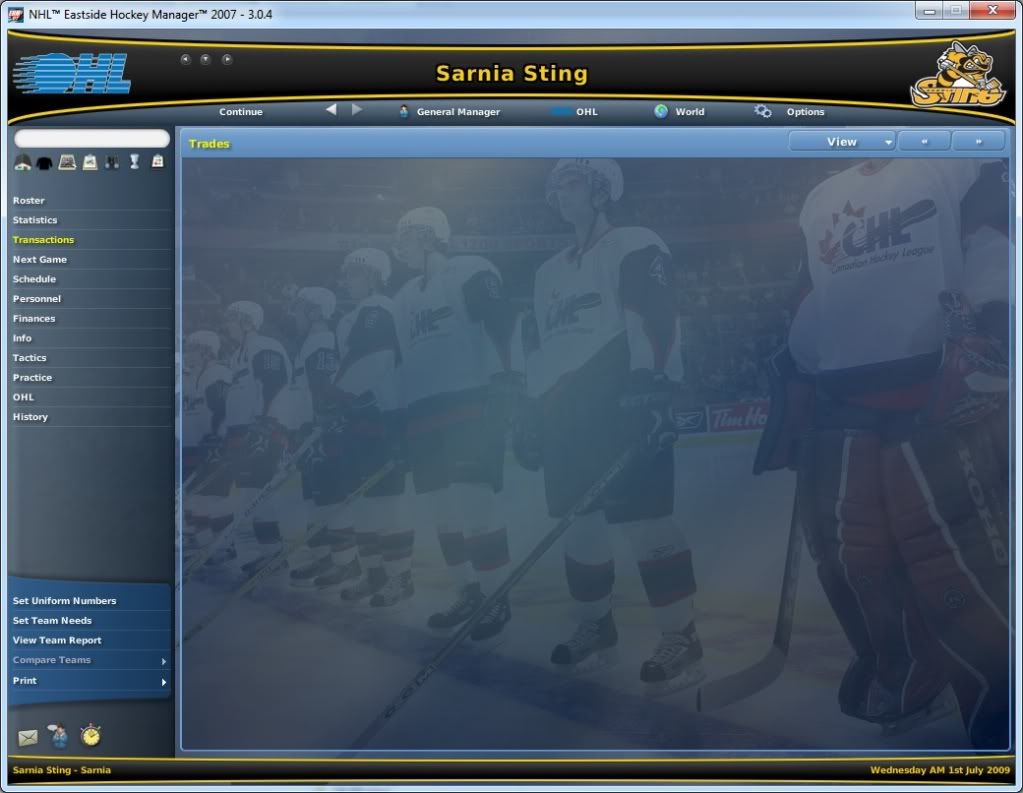The width and height of the screenshot is (1023, 793).
Task: Click next page button in Trades panel
Action: [978, 142]
